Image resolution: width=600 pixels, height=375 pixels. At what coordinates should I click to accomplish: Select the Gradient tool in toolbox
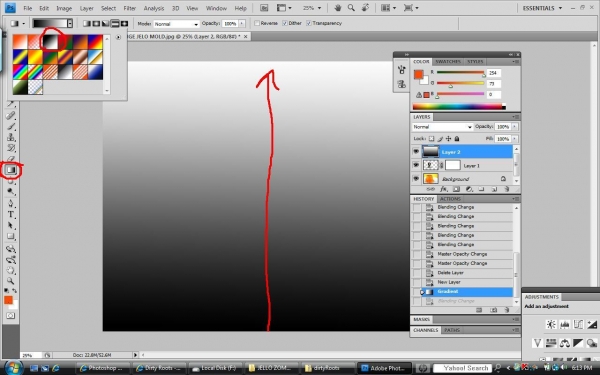(11, 170)
